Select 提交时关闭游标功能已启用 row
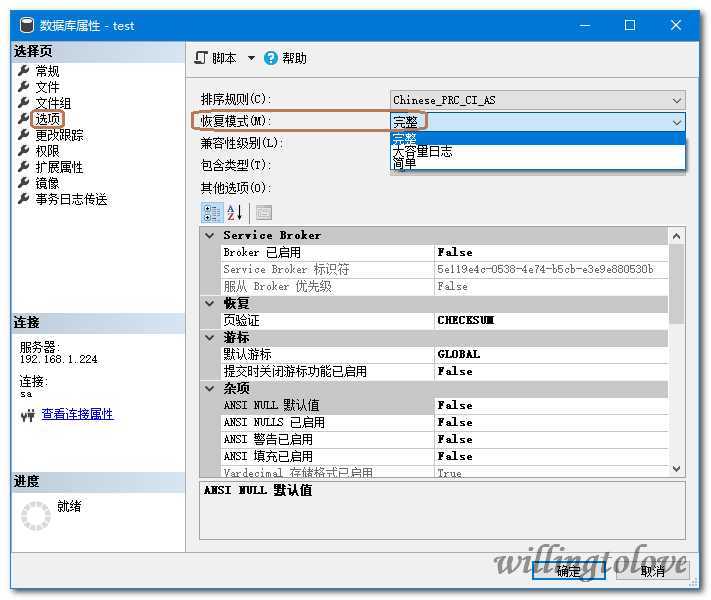Image resolution: width=711 pixels, height=600 pixels. (444, 372)
